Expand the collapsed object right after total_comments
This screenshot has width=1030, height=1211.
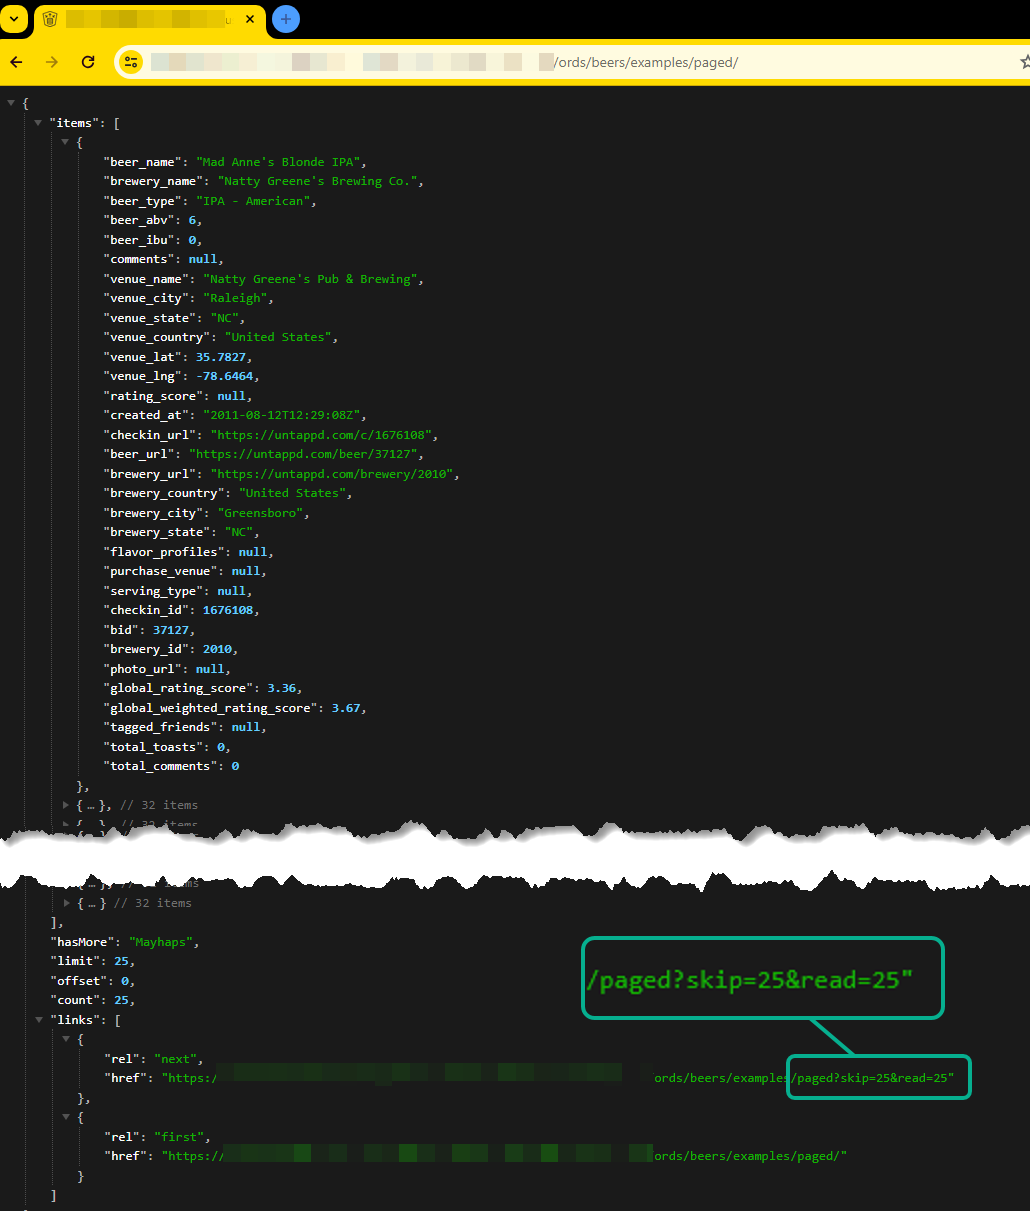pyautogui.click(x=66, y=805)
